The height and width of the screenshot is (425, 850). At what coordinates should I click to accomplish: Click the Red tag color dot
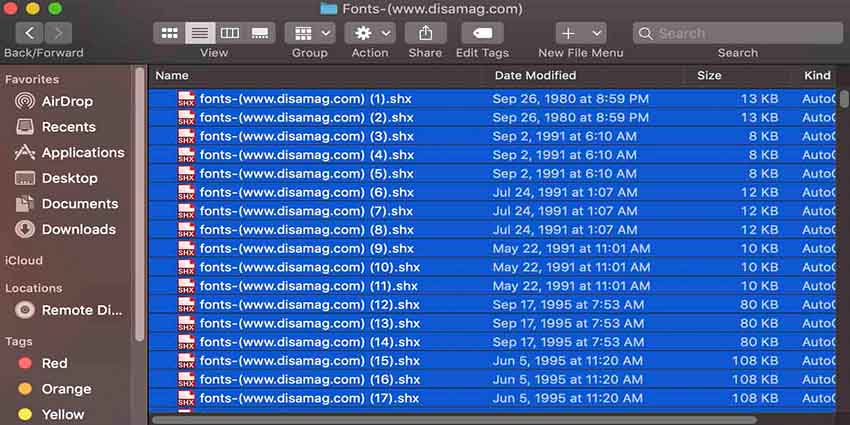coord(25,364)
